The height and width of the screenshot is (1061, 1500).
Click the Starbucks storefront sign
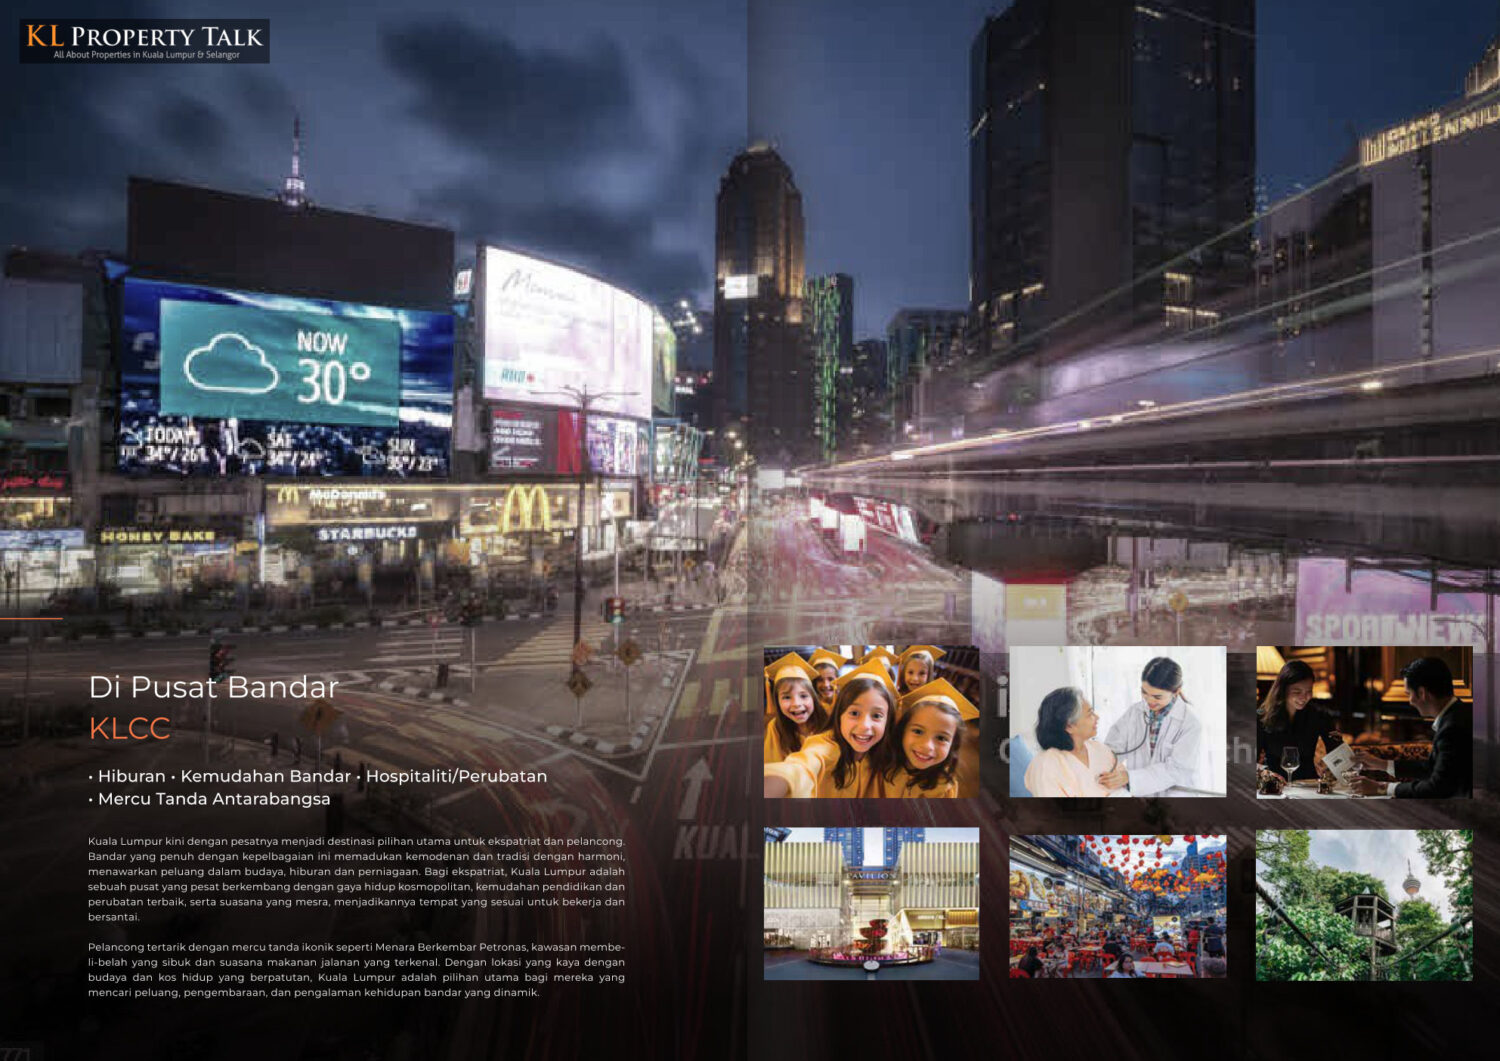367,534
